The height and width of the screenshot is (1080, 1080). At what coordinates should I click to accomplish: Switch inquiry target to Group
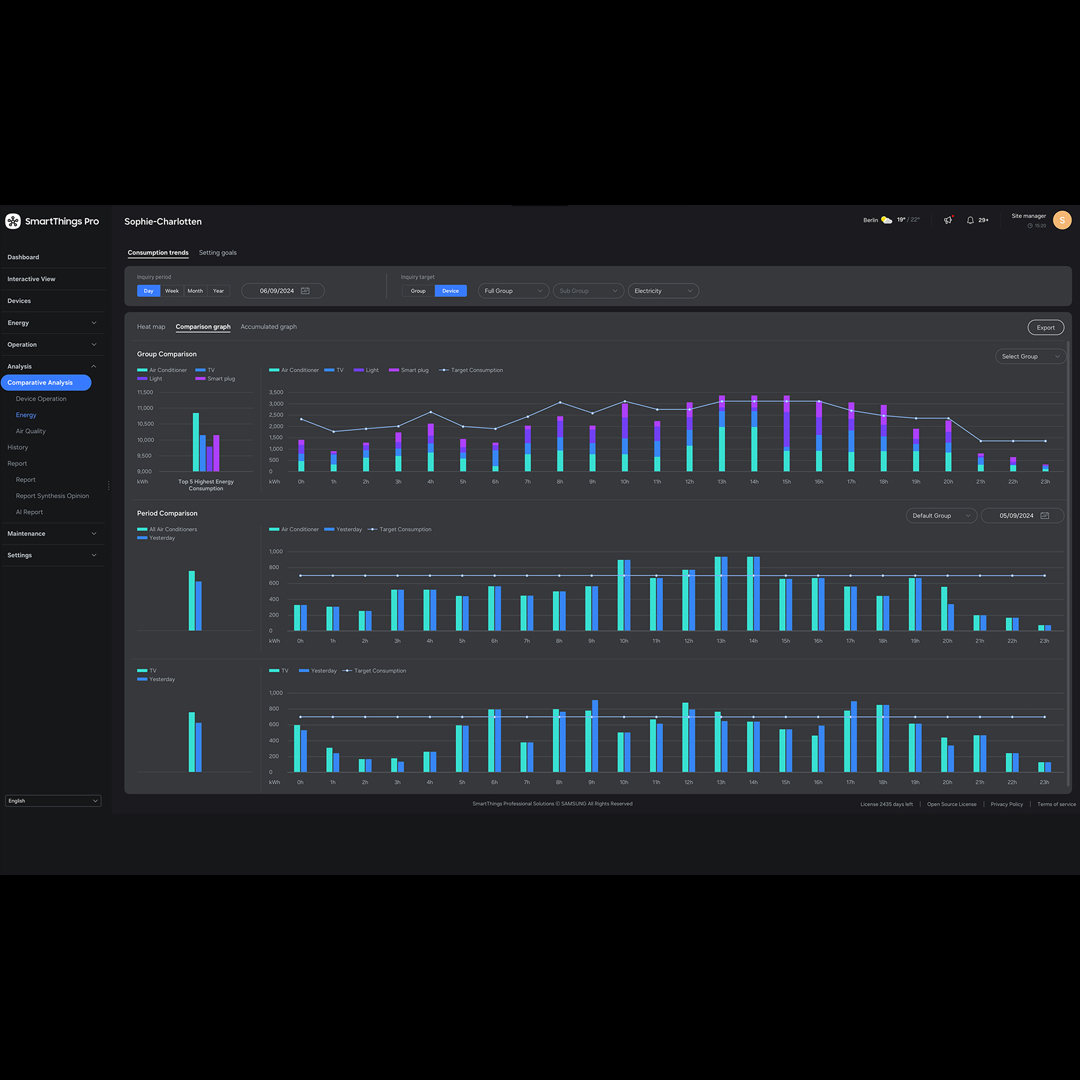tap(418, 291)
